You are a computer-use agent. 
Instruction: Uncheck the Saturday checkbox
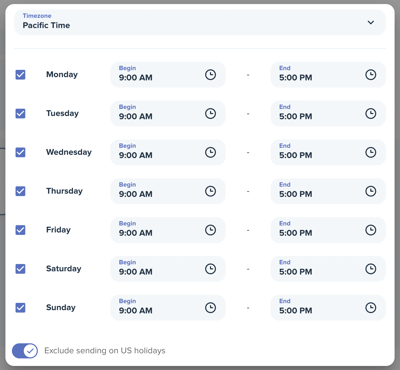(20, 269)
